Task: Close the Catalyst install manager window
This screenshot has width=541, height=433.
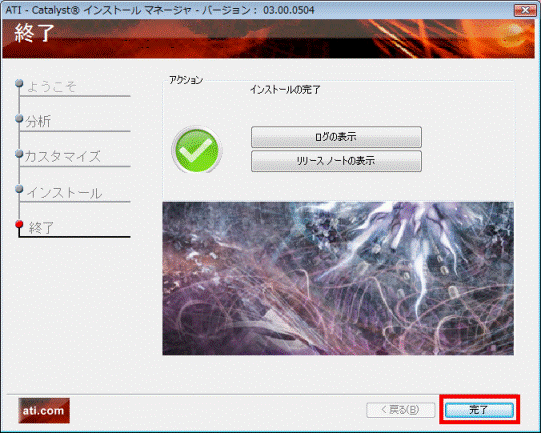Action: pyautogui.click(x=525, y=10)
